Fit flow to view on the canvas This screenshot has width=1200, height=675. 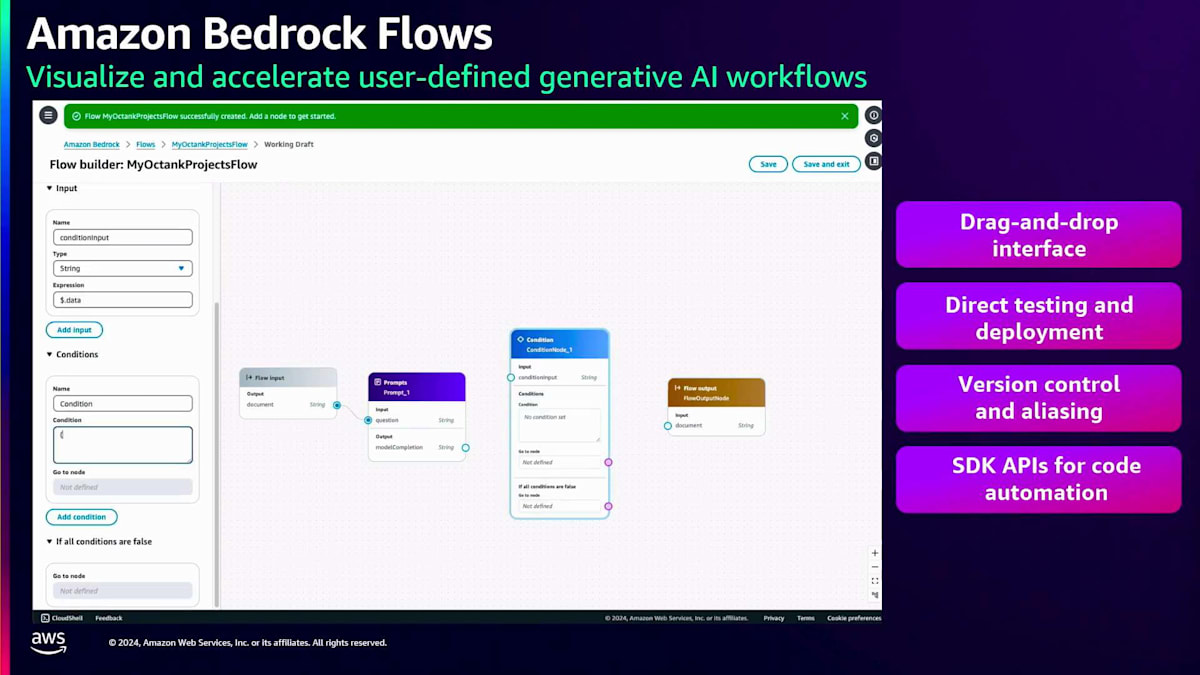[x=875, y=581]
